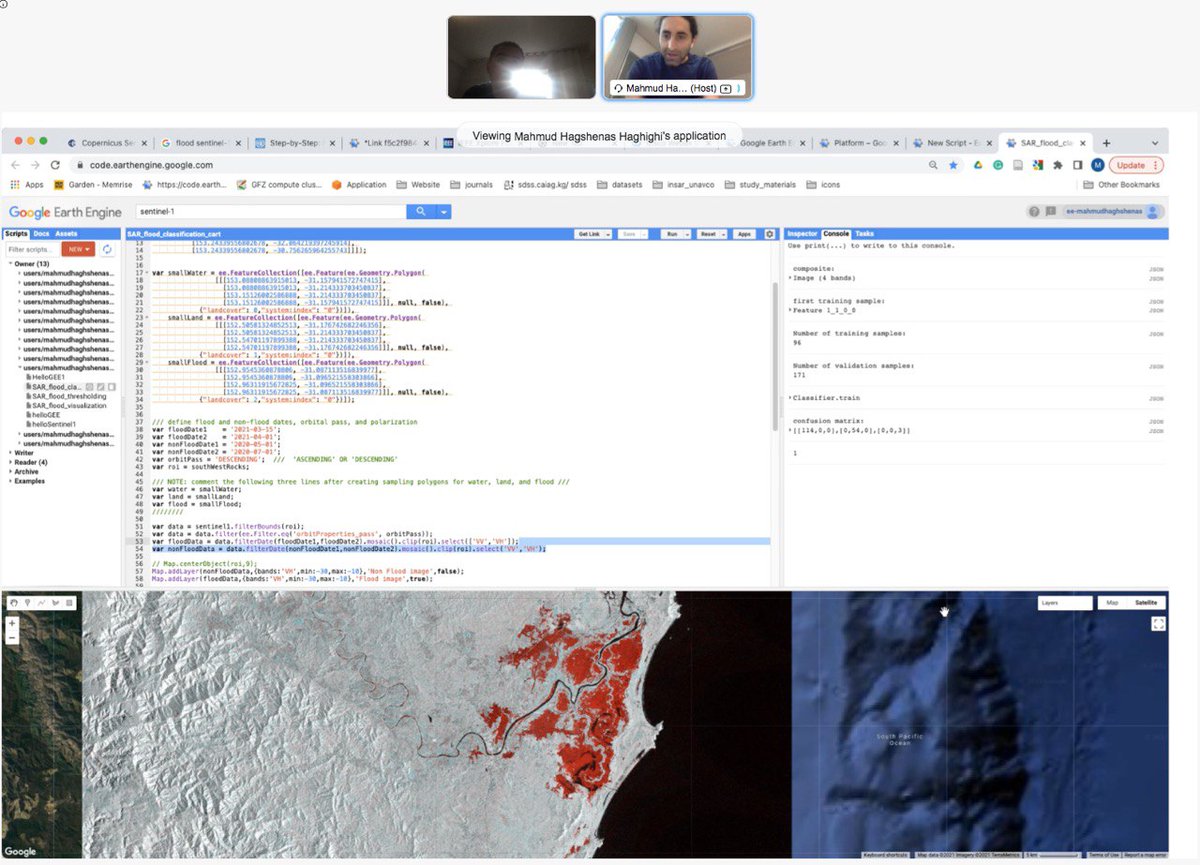This screenshot has width=1200, height=865.
Task: Switch map view to Satellite
Action: 1146,603
